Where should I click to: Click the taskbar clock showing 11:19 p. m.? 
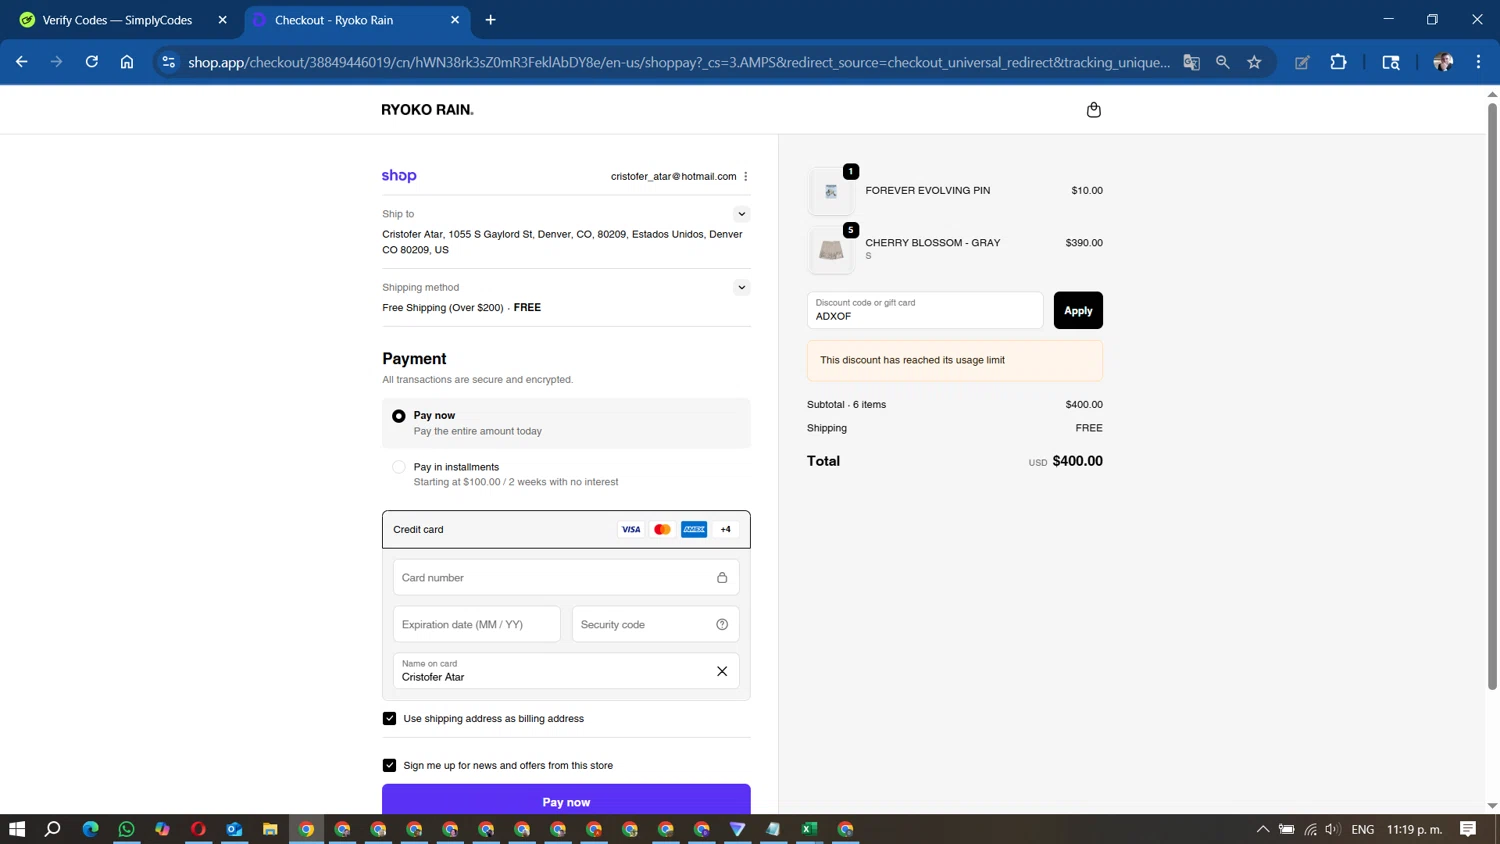1414,829
